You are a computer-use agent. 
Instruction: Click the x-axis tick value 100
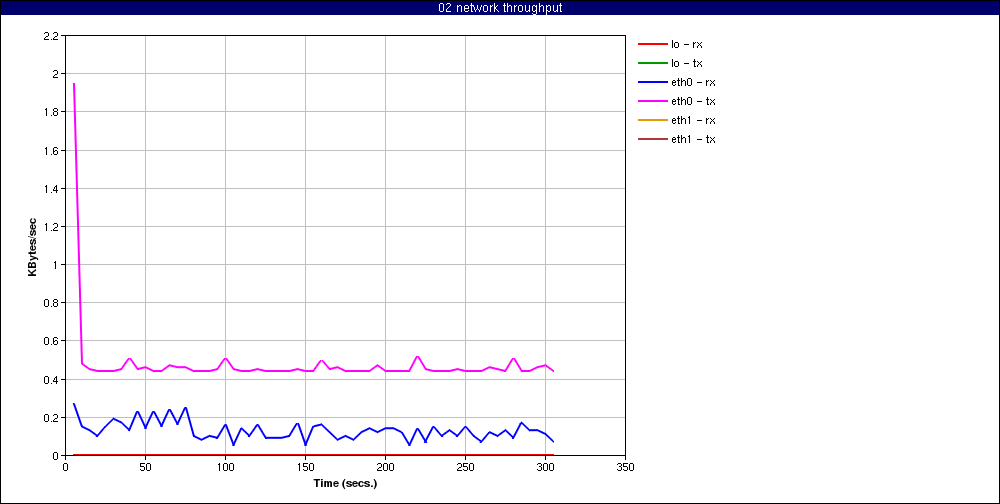[225, 467]
